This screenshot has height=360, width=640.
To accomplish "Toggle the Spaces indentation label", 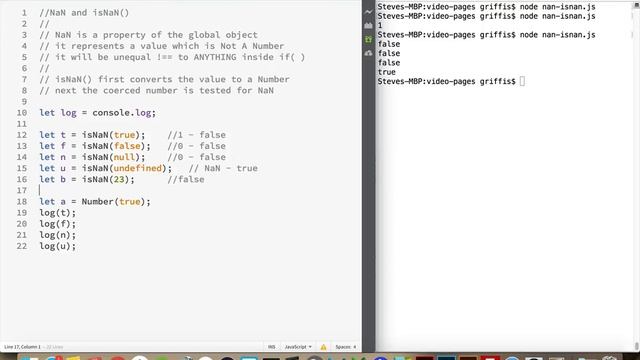I will (343, 347).
